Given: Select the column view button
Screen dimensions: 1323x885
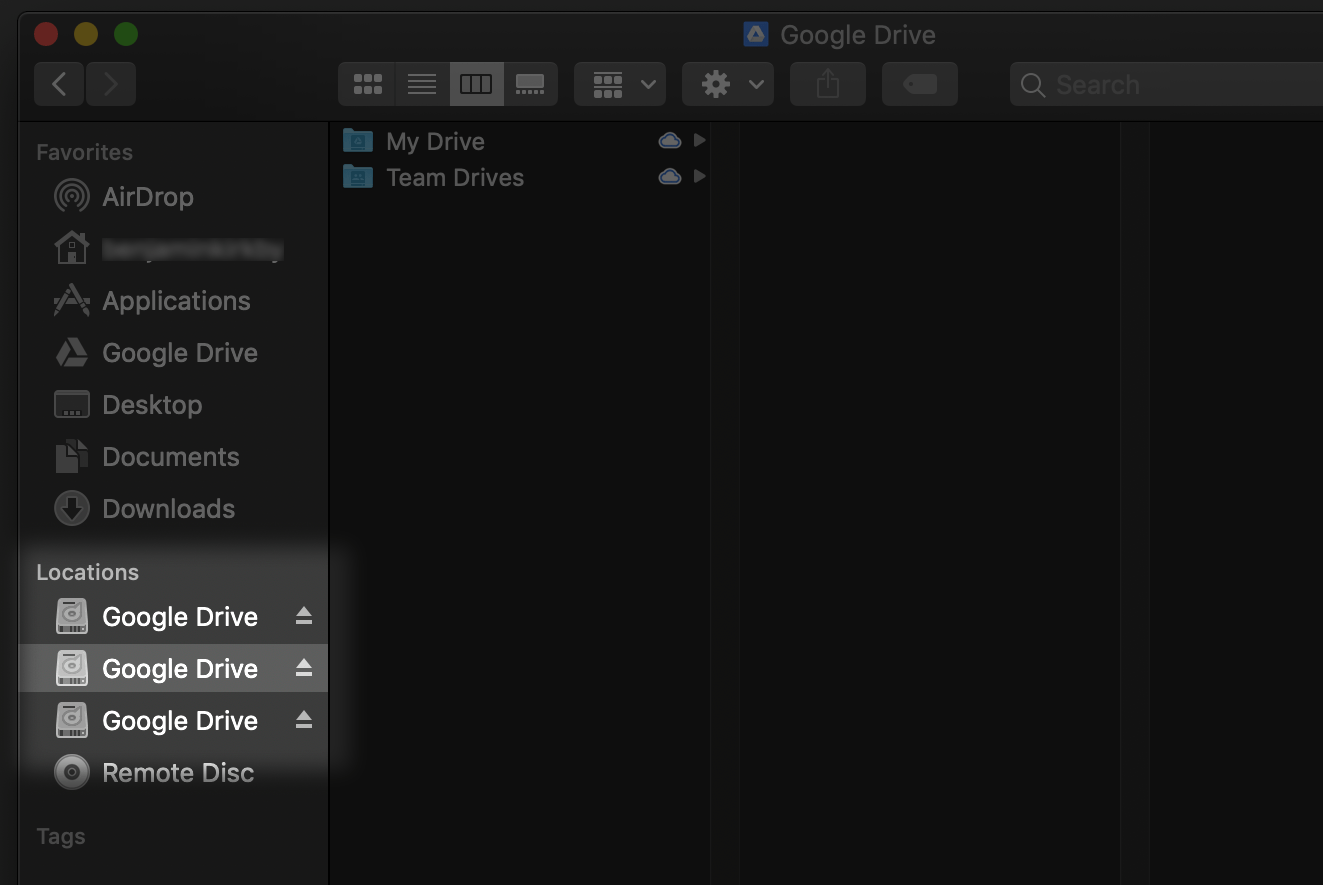Looking at the screenshot, I should tap(476, 85).
